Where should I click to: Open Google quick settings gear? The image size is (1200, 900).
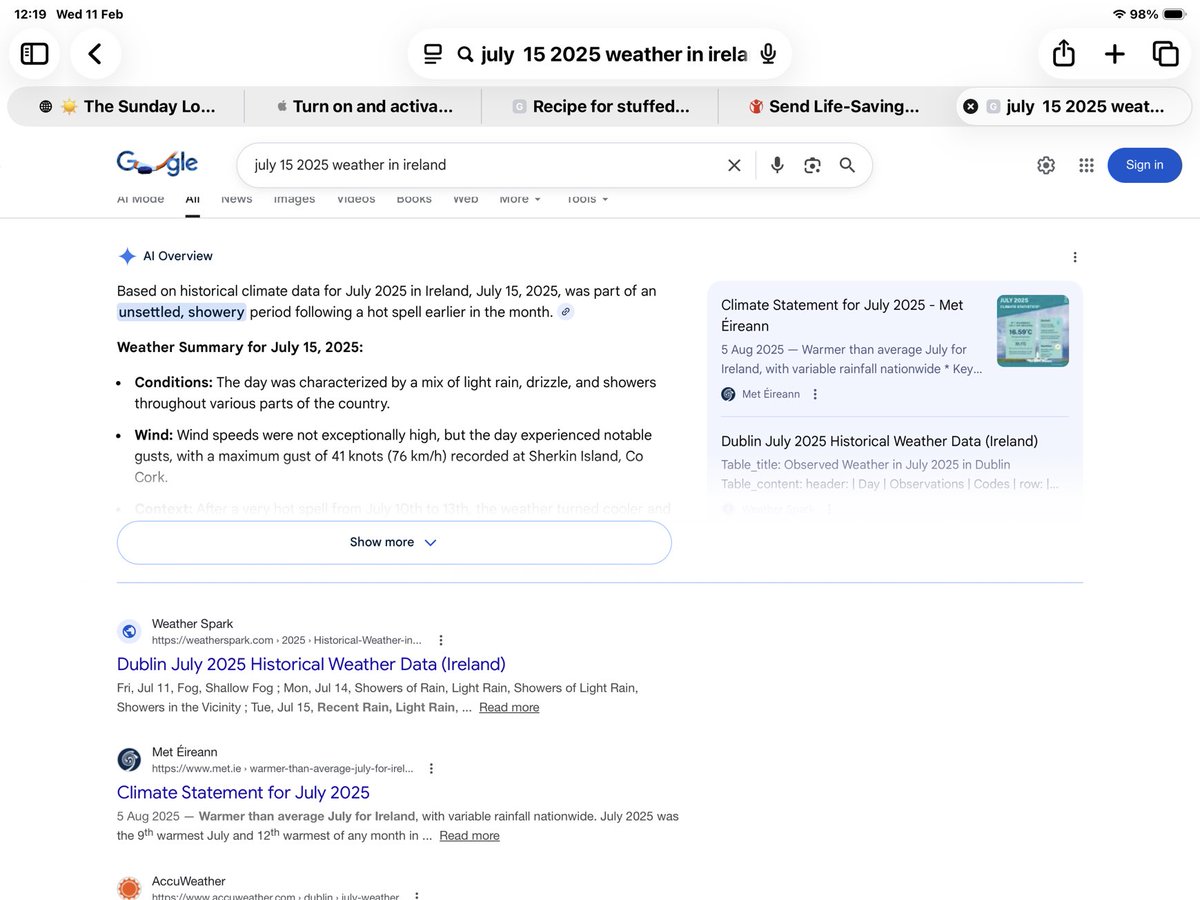tap(1046, 165)
